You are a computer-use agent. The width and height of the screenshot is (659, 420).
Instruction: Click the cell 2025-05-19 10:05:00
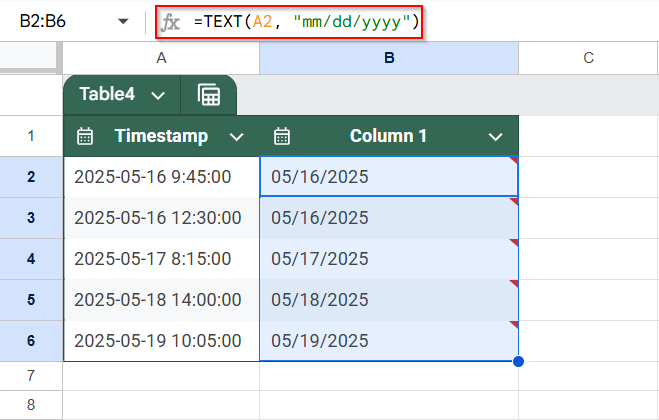pos(161,341)
